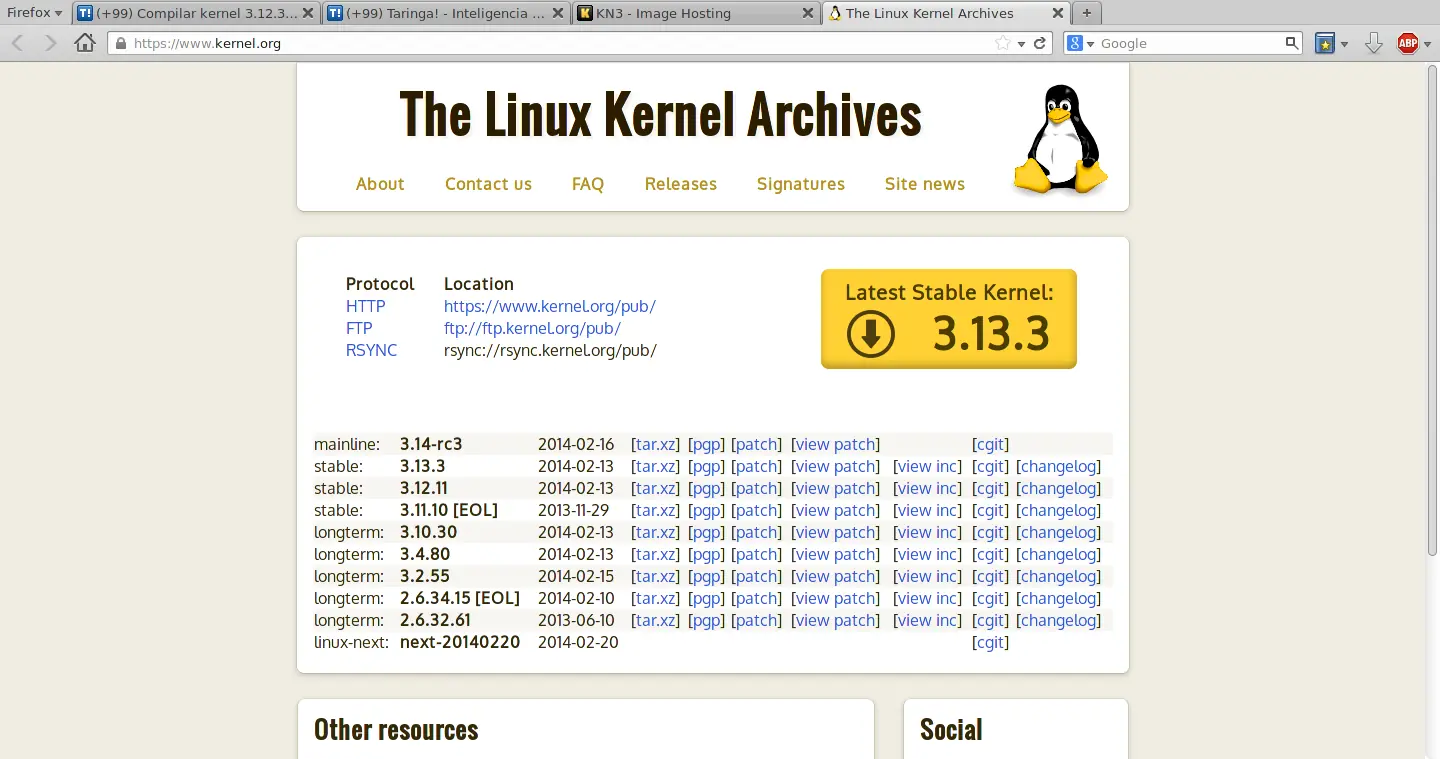Expand the address bar history dropdown
Screen dimensions: 1440x759
coord(1021,44)
